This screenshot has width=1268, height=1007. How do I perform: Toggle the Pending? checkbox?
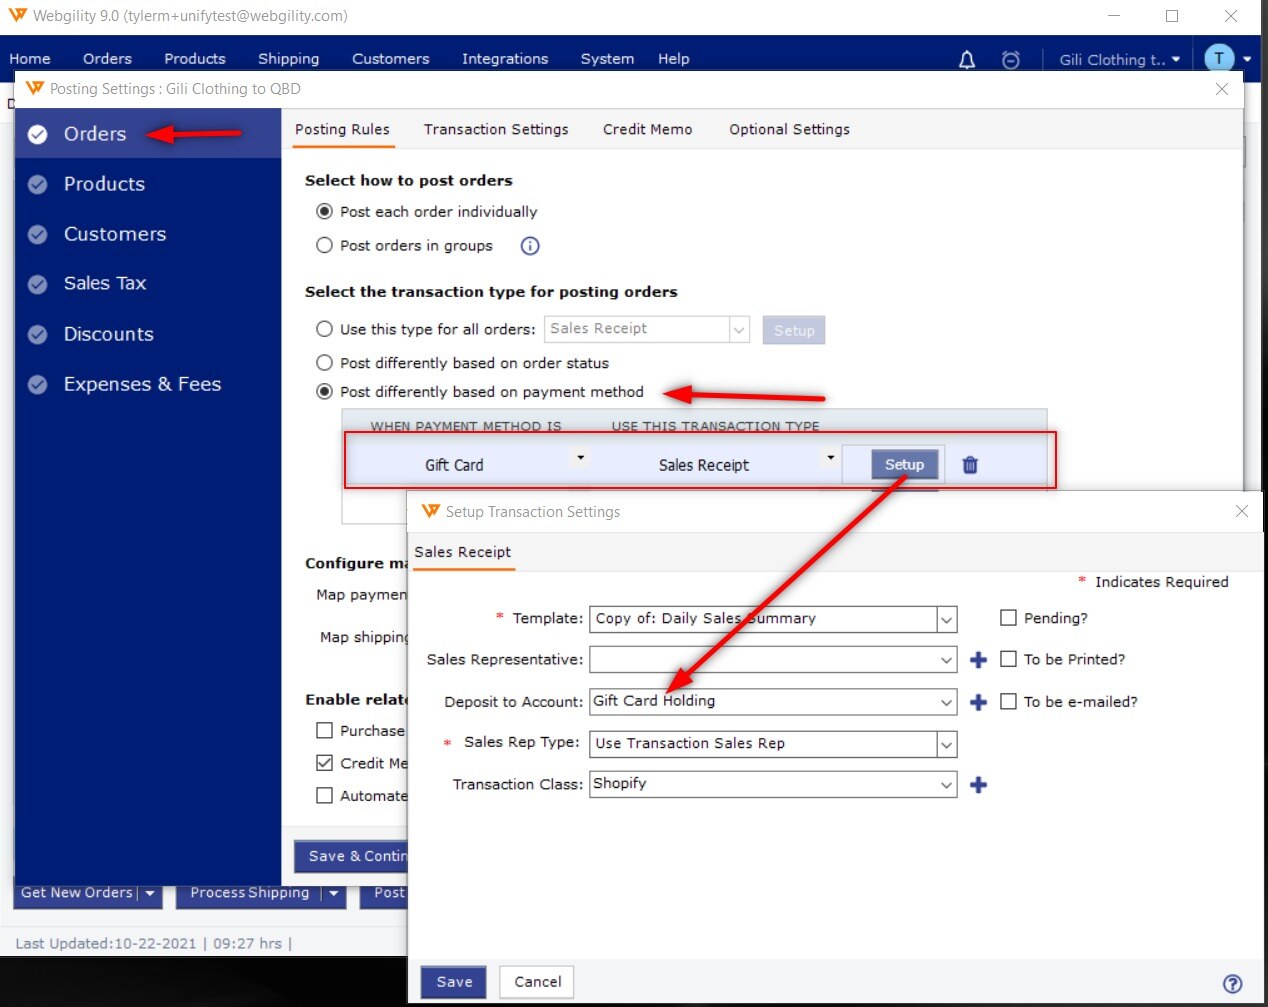[1009, 618]
